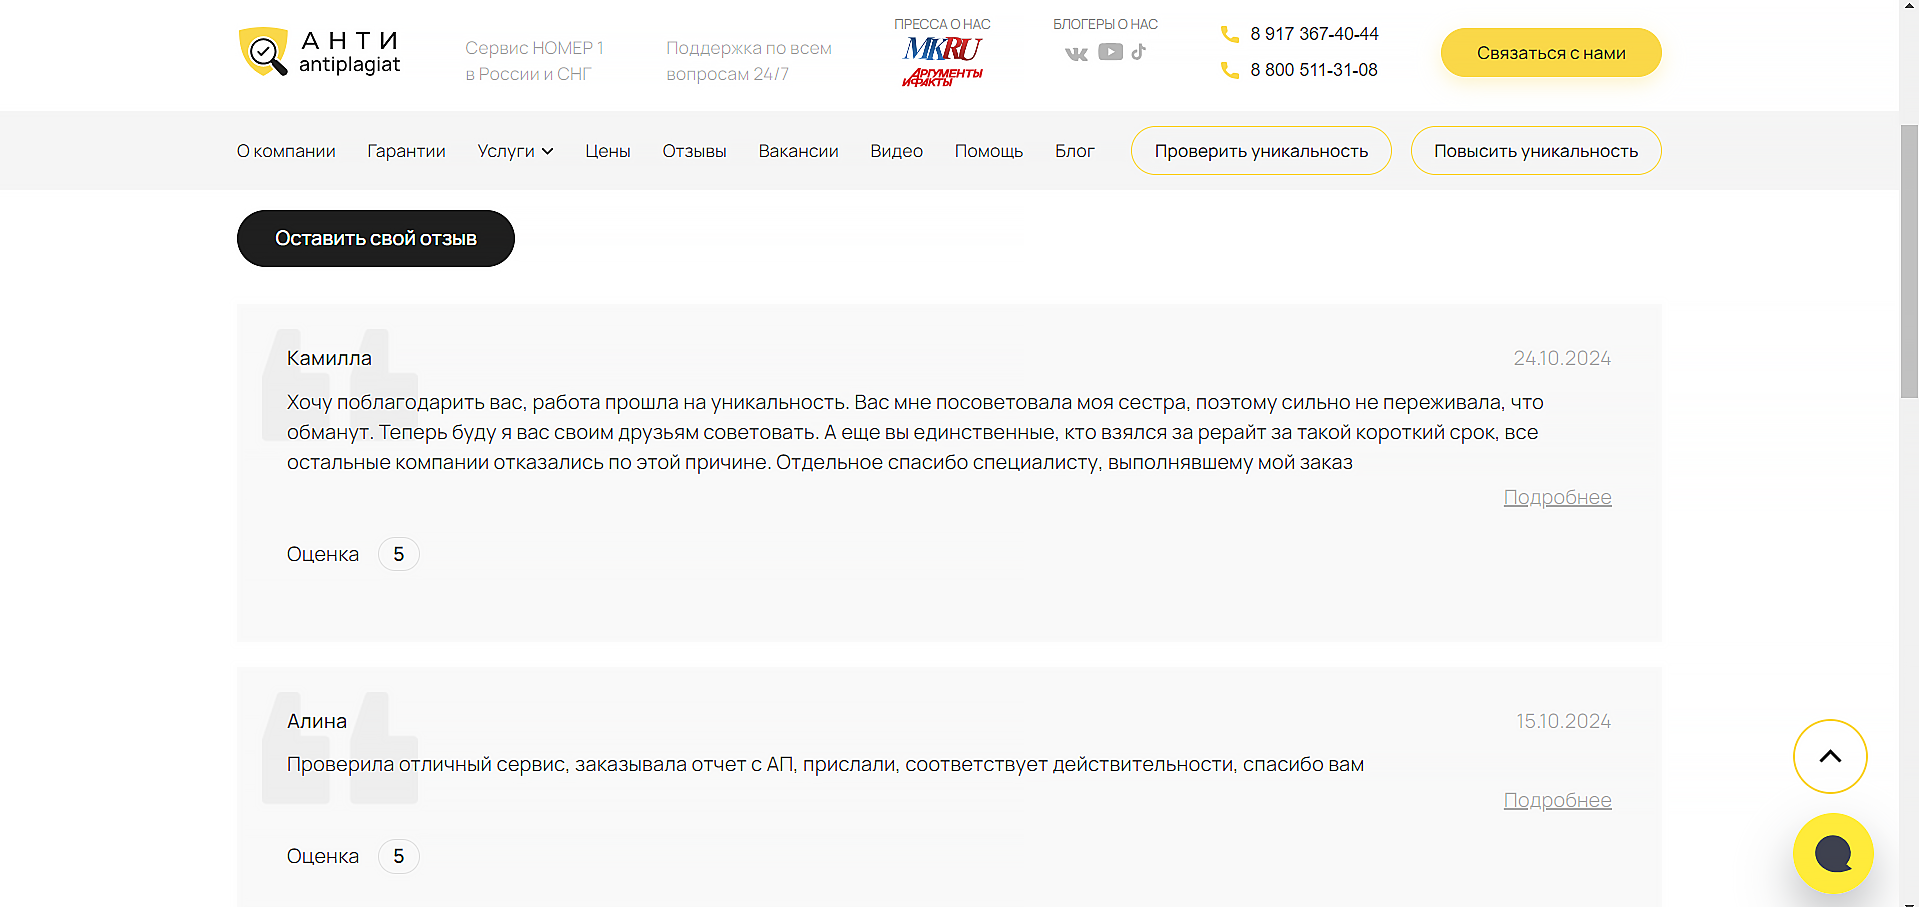This screenshot has width=1919, height=907.
Task: Click reviewer name Камилла
Action: (329, 358)
